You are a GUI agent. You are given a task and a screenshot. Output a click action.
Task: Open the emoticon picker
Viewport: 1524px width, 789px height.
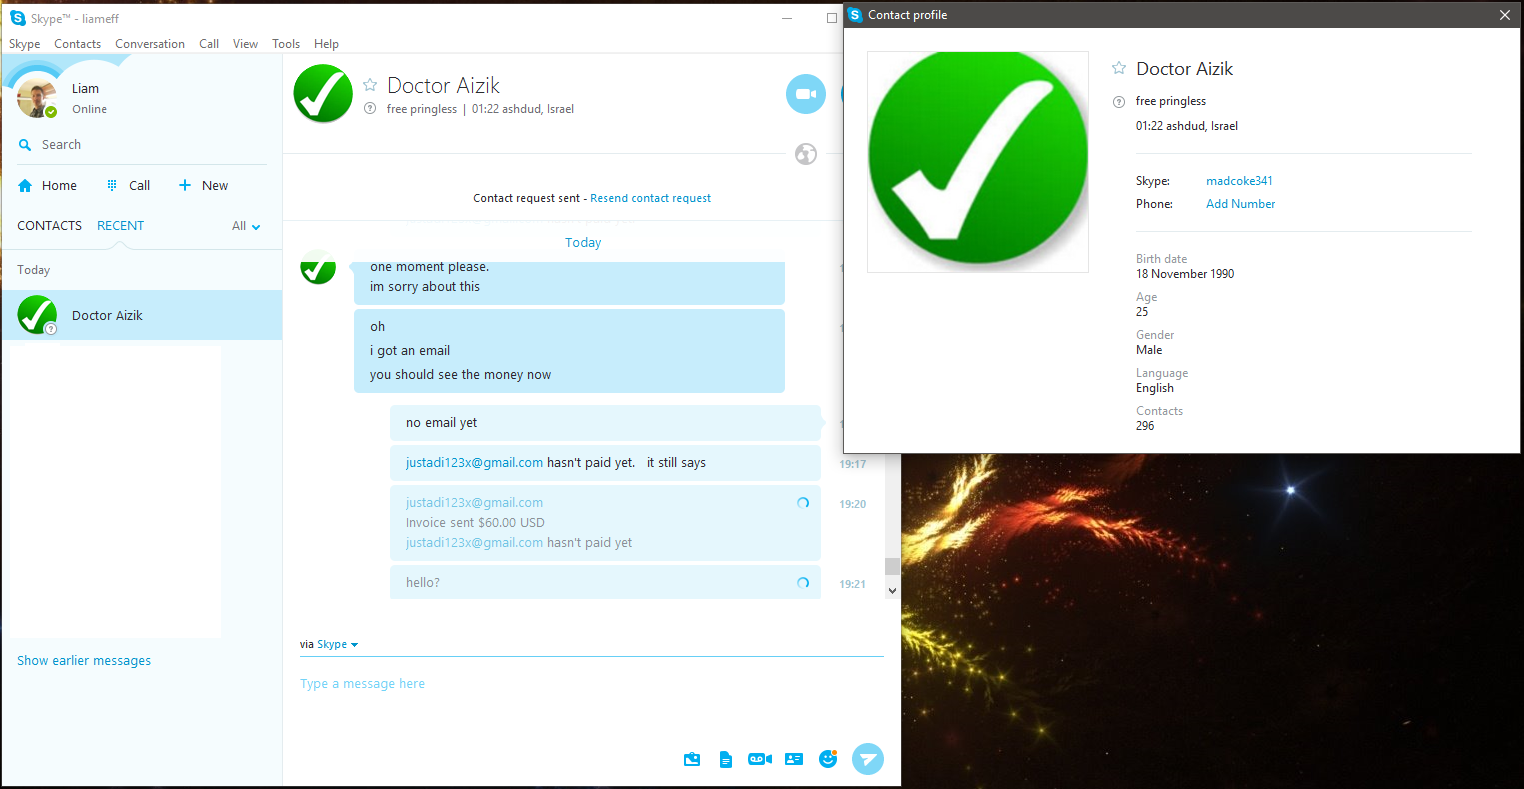(x=828, y=758)
